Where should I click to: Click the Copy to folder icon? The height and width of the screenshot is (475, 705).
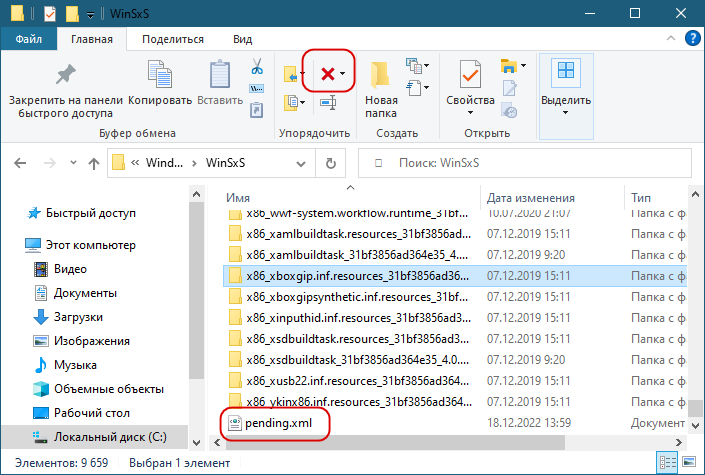(291, 103)
